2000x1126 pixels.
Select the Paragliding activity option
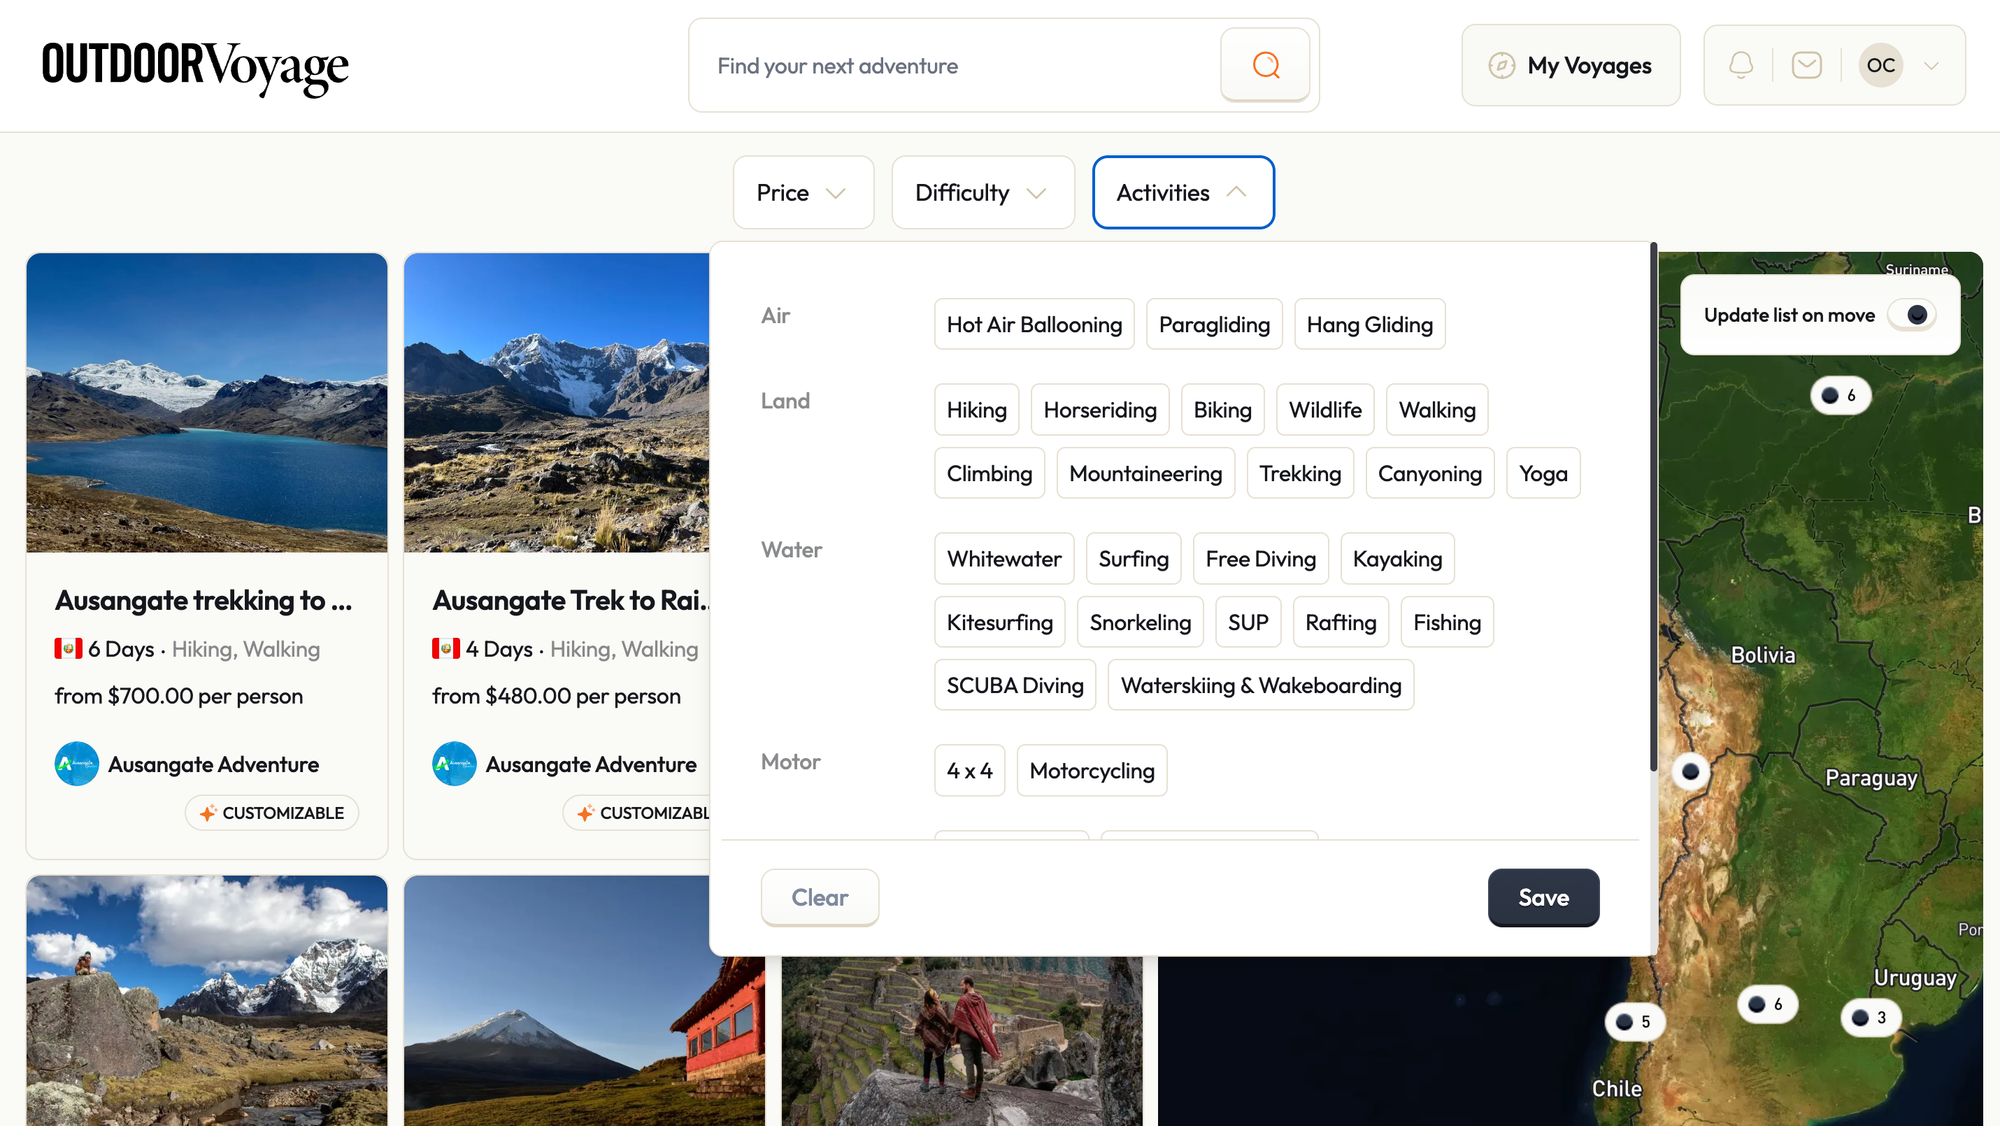[1214, 324]
